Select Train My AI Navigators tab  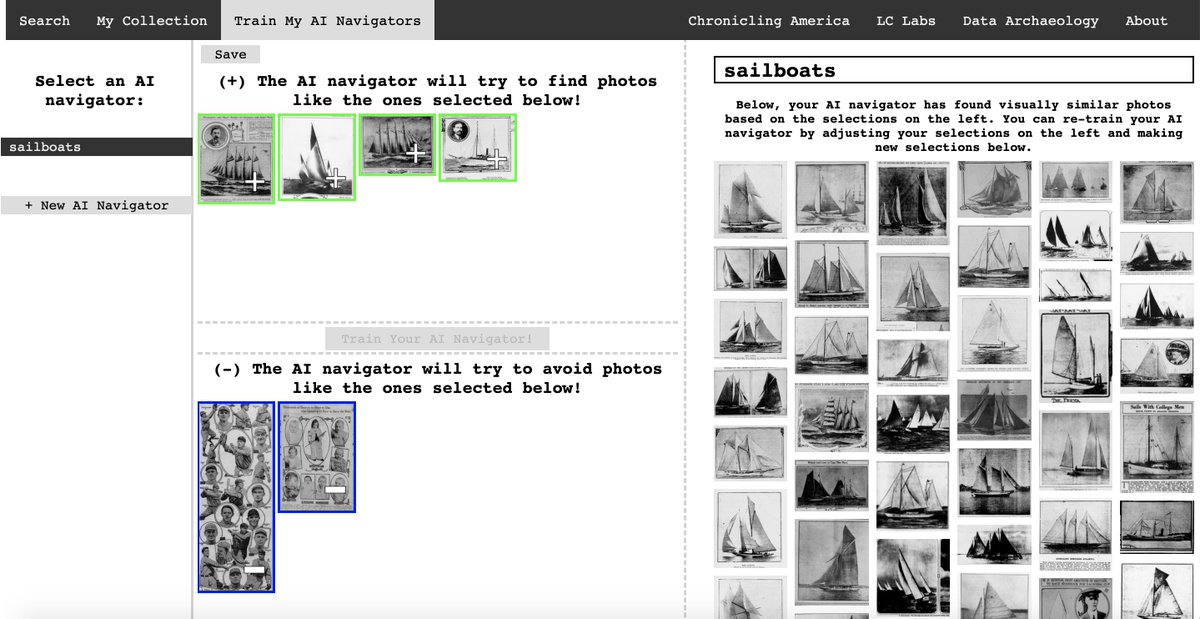327,20
